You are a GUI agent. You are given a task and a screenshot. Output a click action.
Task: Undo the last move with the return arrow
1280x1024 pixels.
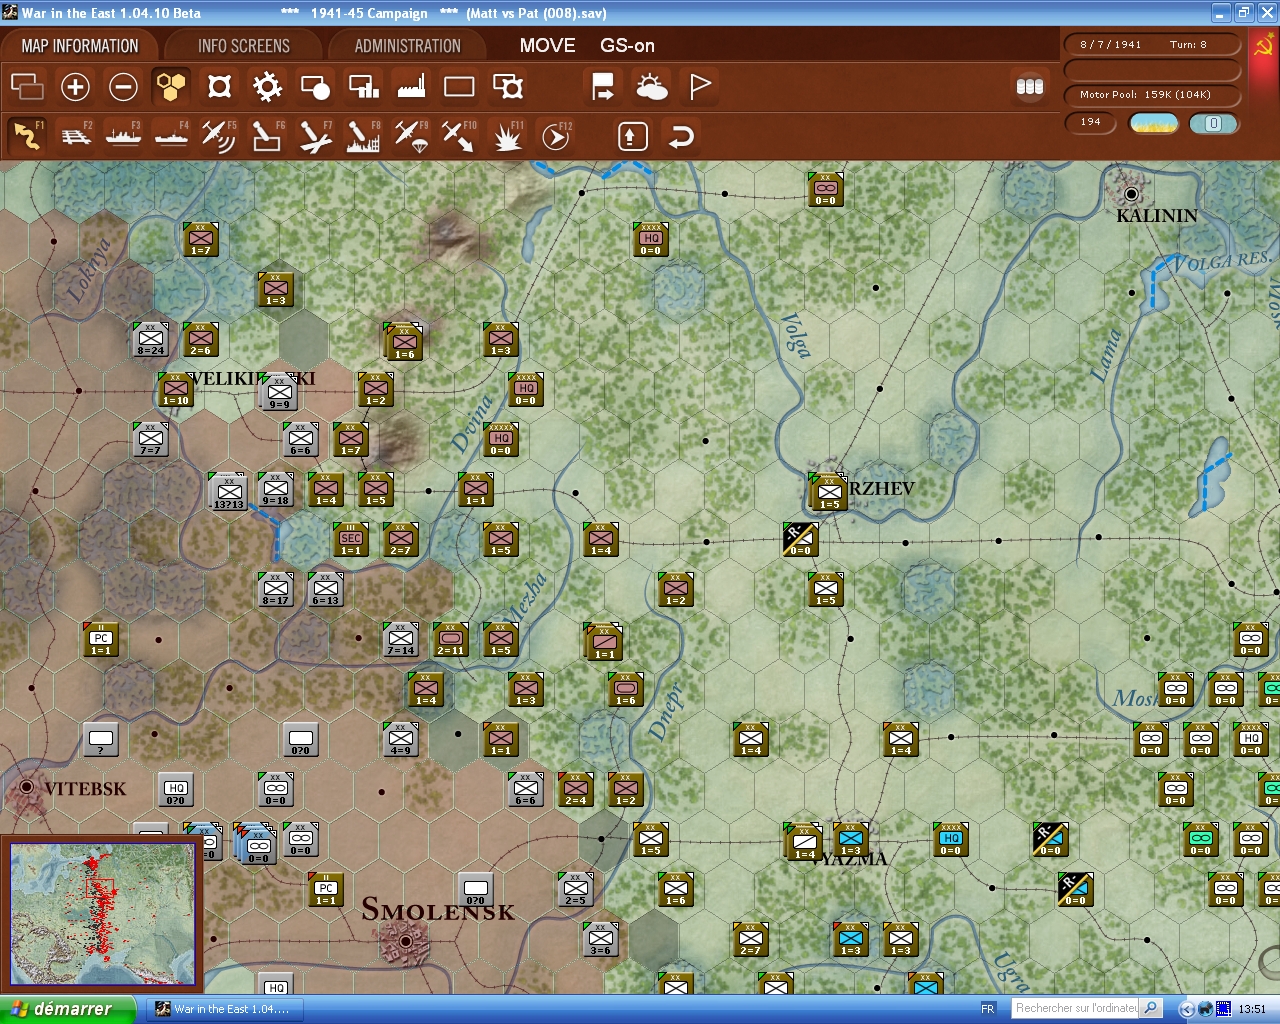pyautogui.click(x=681, y=136)
